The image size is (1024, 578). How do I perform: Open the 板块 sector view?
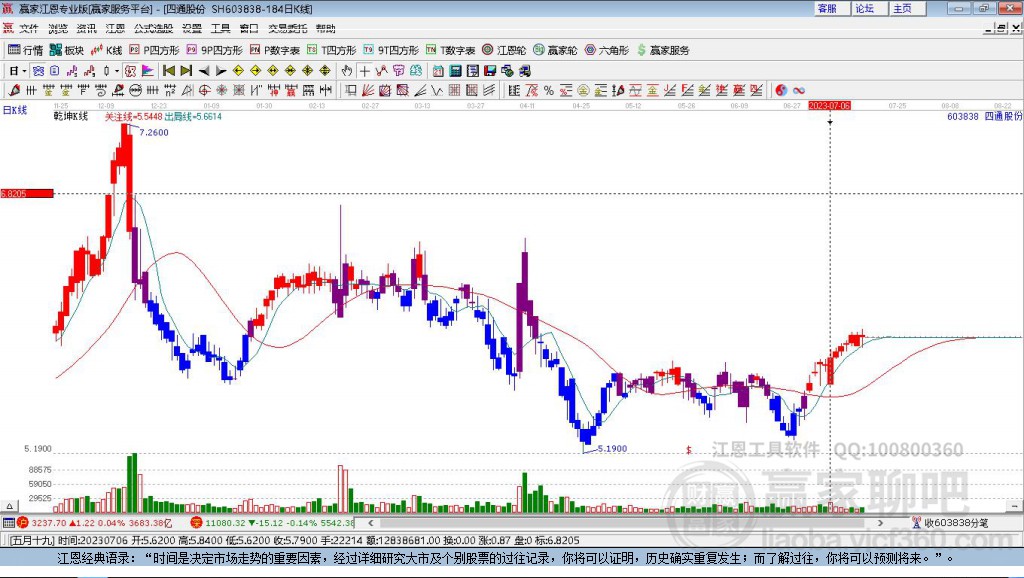tap(67, 50)
